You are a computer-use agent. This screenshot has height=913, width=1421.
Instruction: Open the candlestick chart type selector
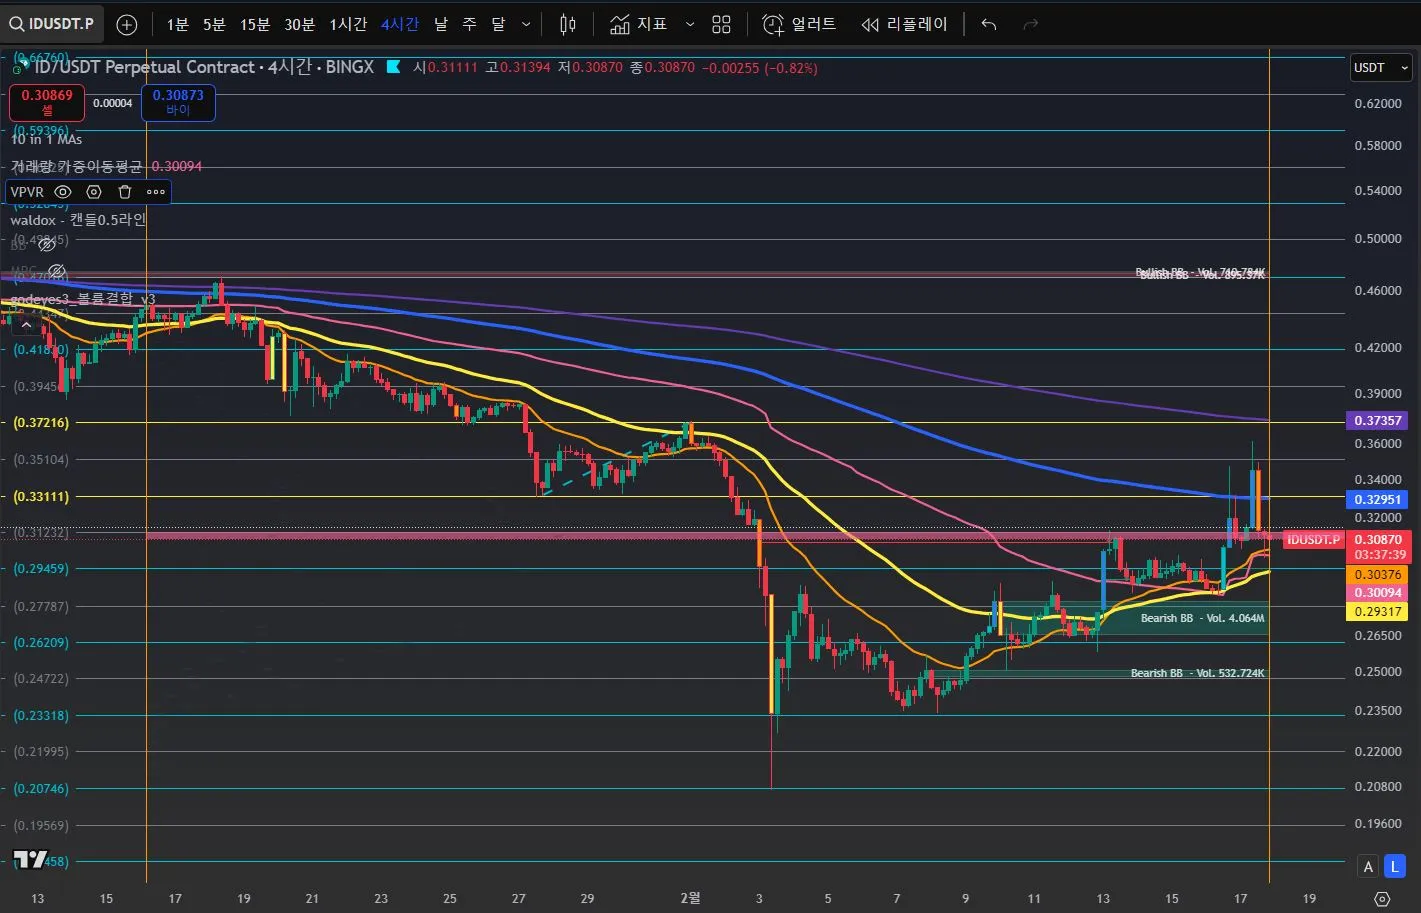(568, 24)
